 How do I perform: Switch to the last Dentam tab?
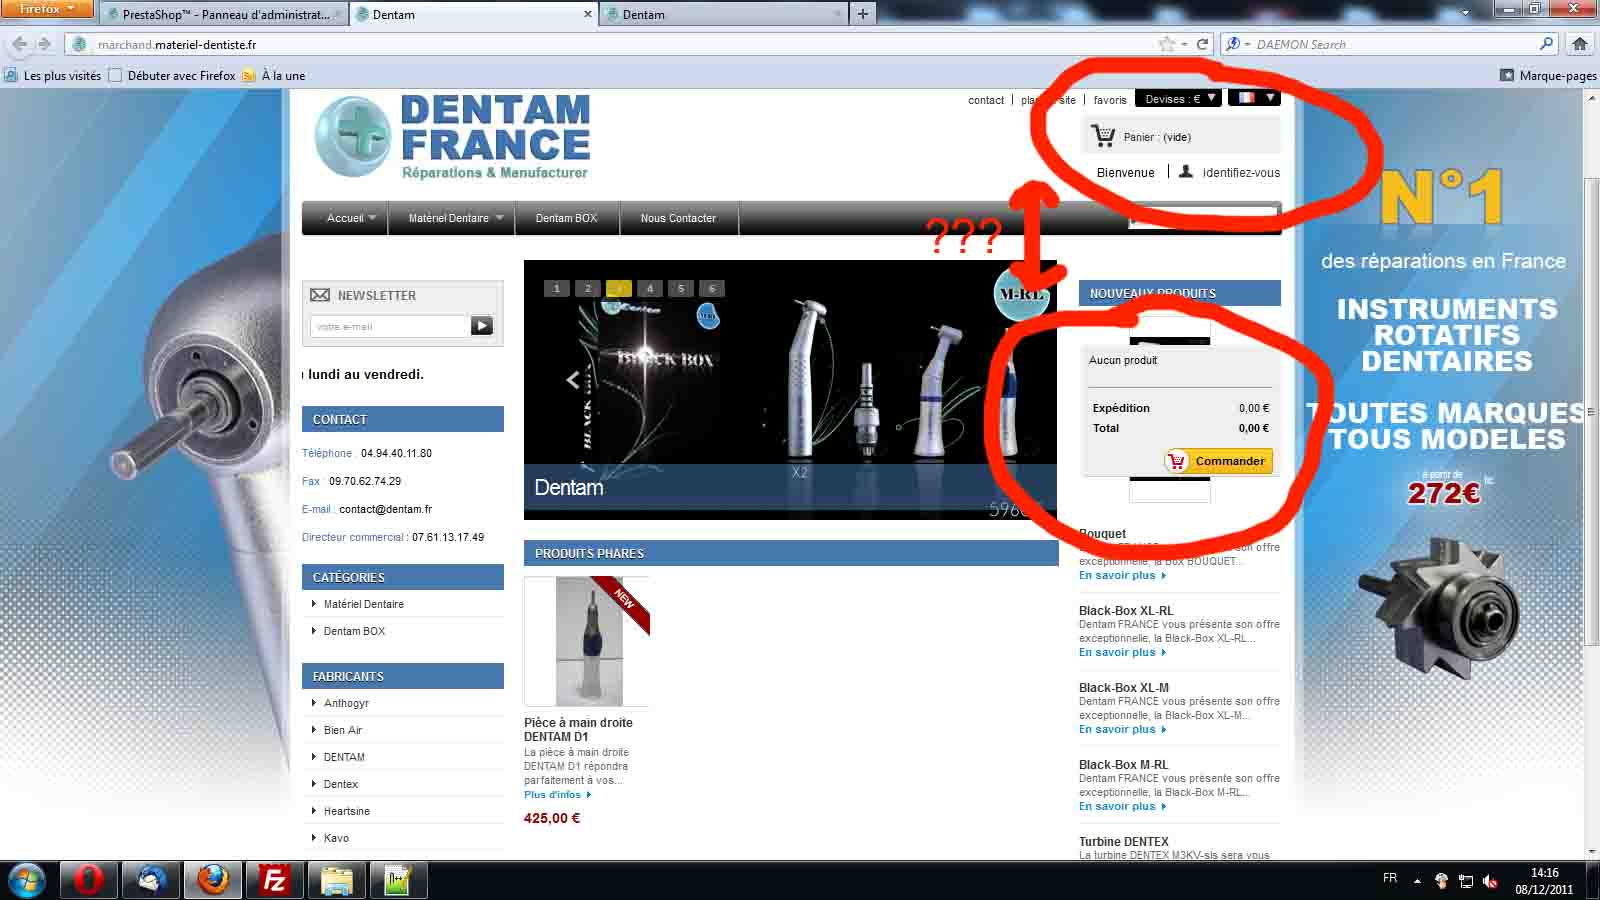tap(722, 14)
